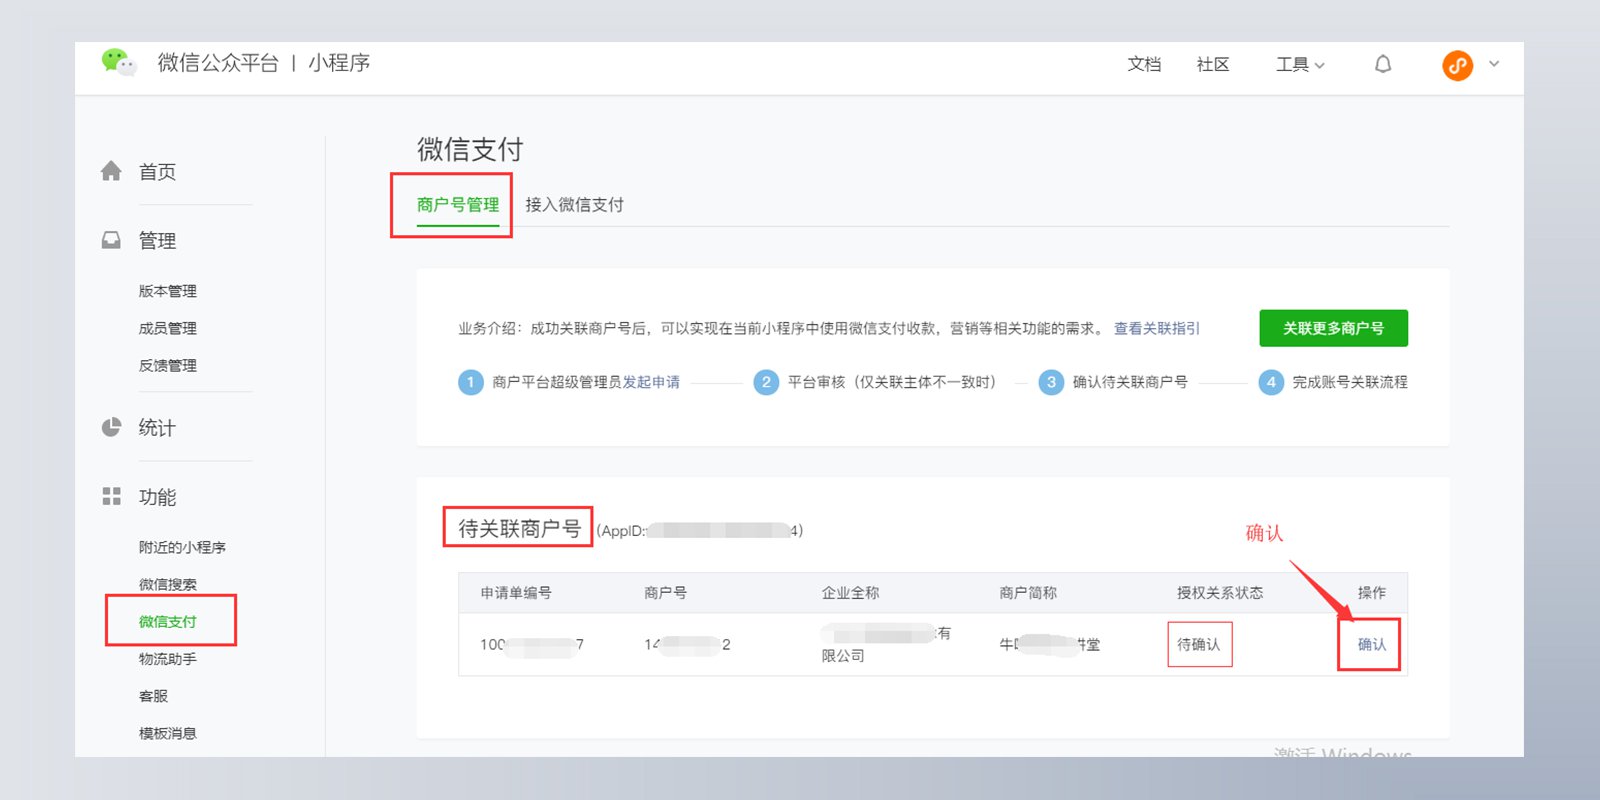Image resolution: width=1600 pixels, height=800 pixels.
Task: Open the notification bell
Action: 1383,64
